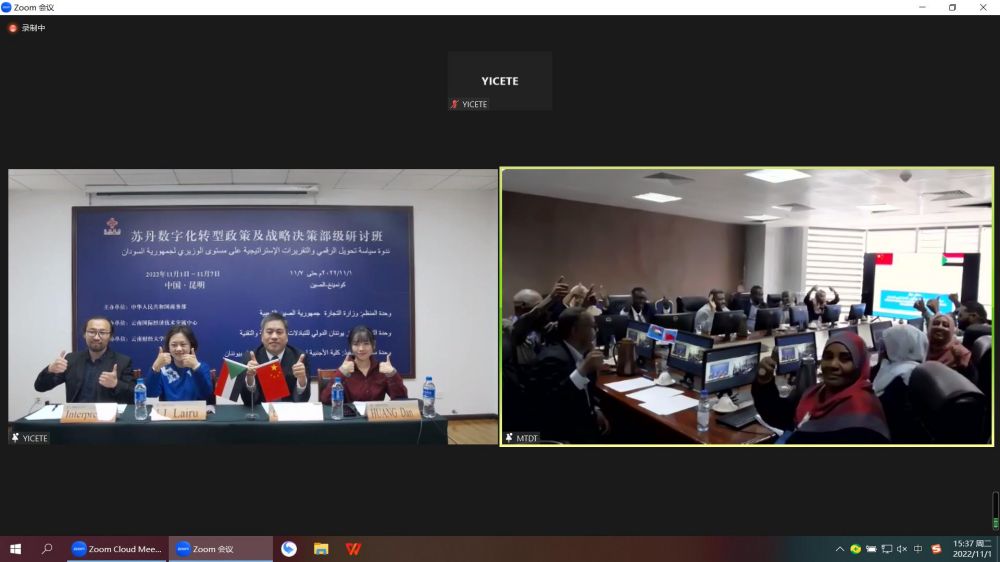Screen dimensions: 1000x562
Task: Open the Windows Start menu
Action: point(15,549)
